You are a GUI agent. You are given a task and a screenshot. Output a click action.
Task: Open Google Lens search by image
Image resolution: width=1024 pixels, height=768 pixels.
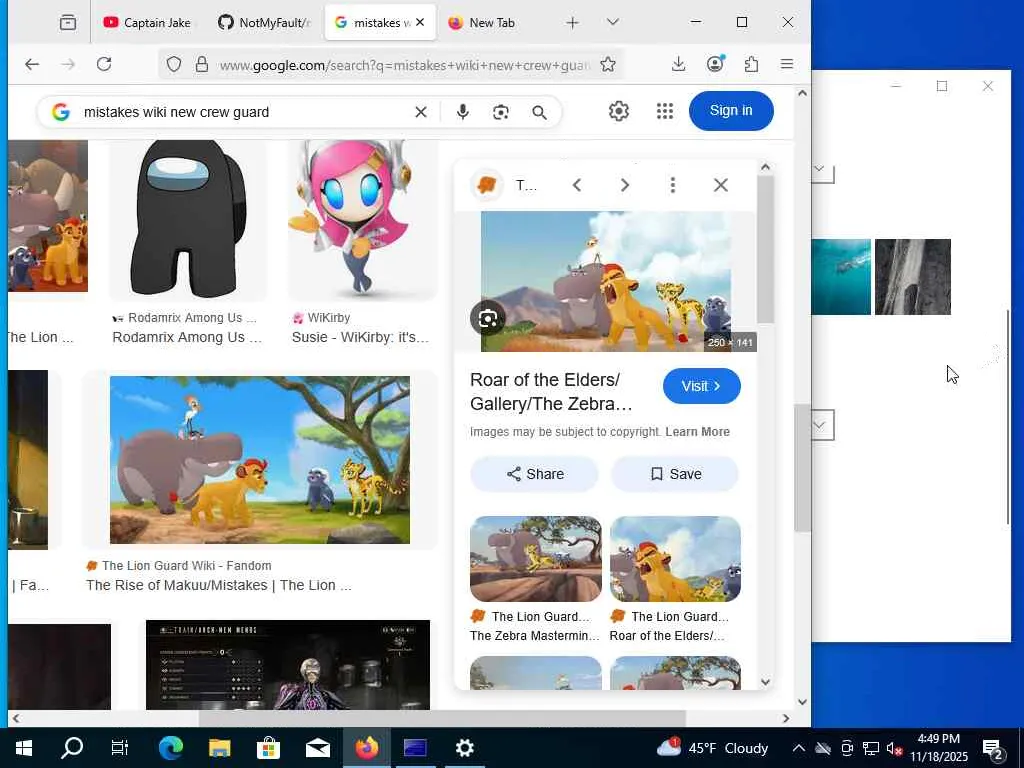[501, 112]
